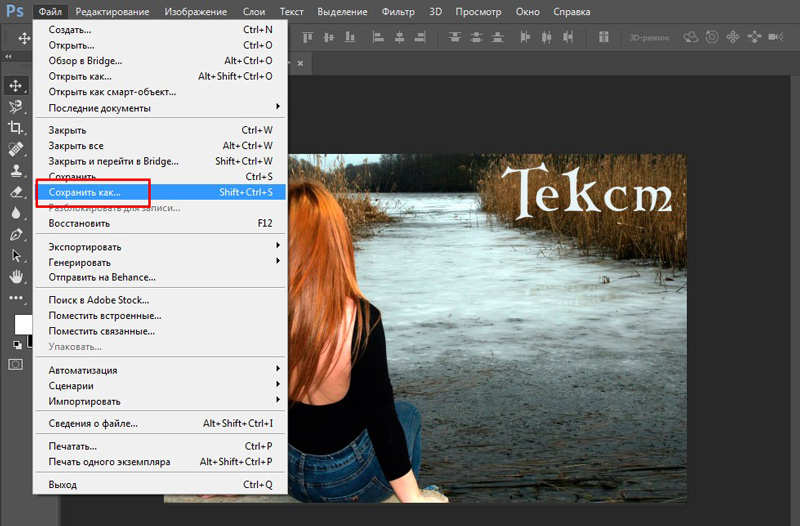Select the Move tool in the toolbox
Image resolution: width=800 pixels, height=526 pixels.
pyautogui.click(x=16, y=85)
